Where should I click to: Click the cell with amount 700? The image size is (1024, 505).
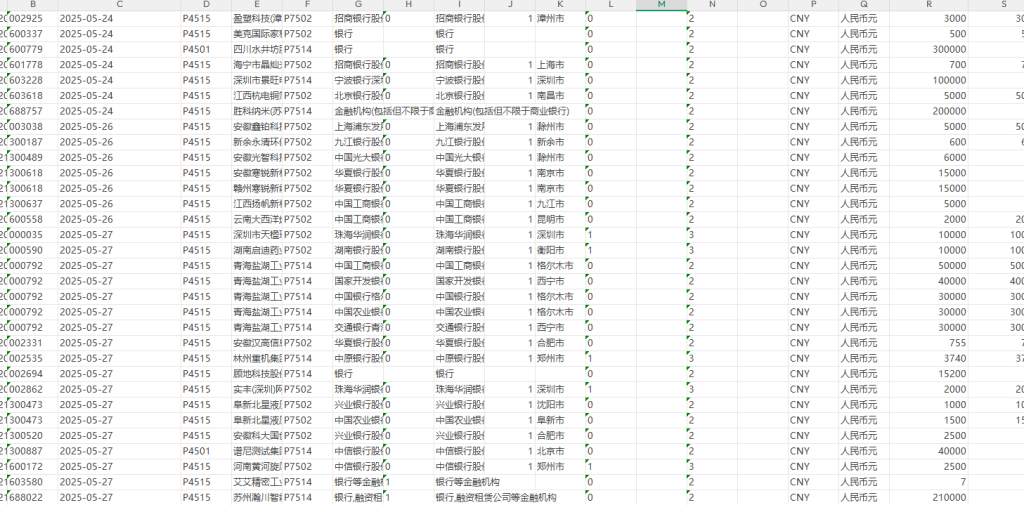(x=929, y=65)
